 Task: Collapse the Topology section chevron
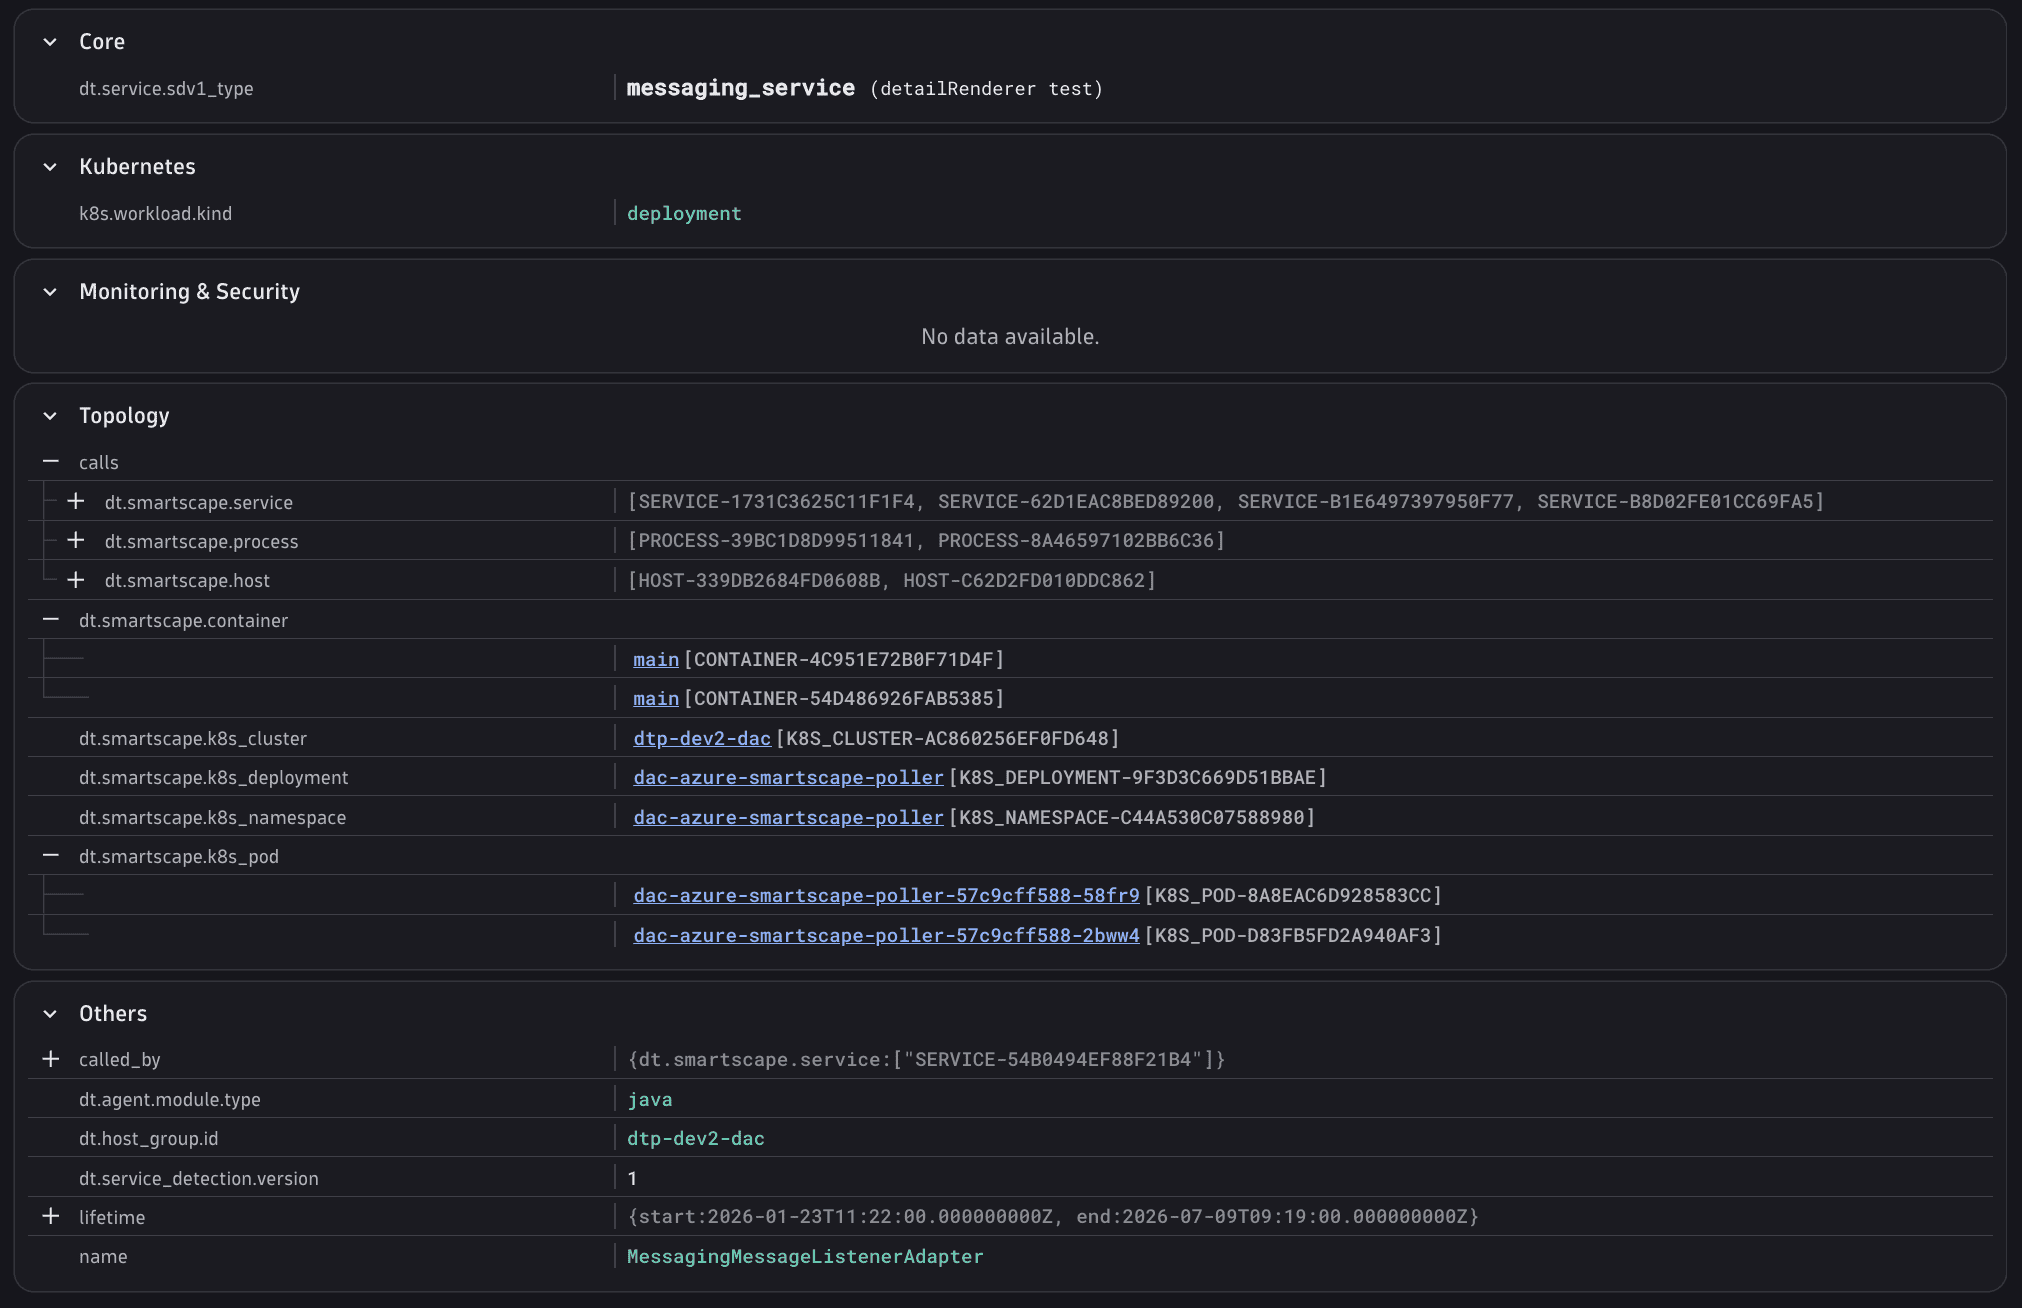[50, 416]
